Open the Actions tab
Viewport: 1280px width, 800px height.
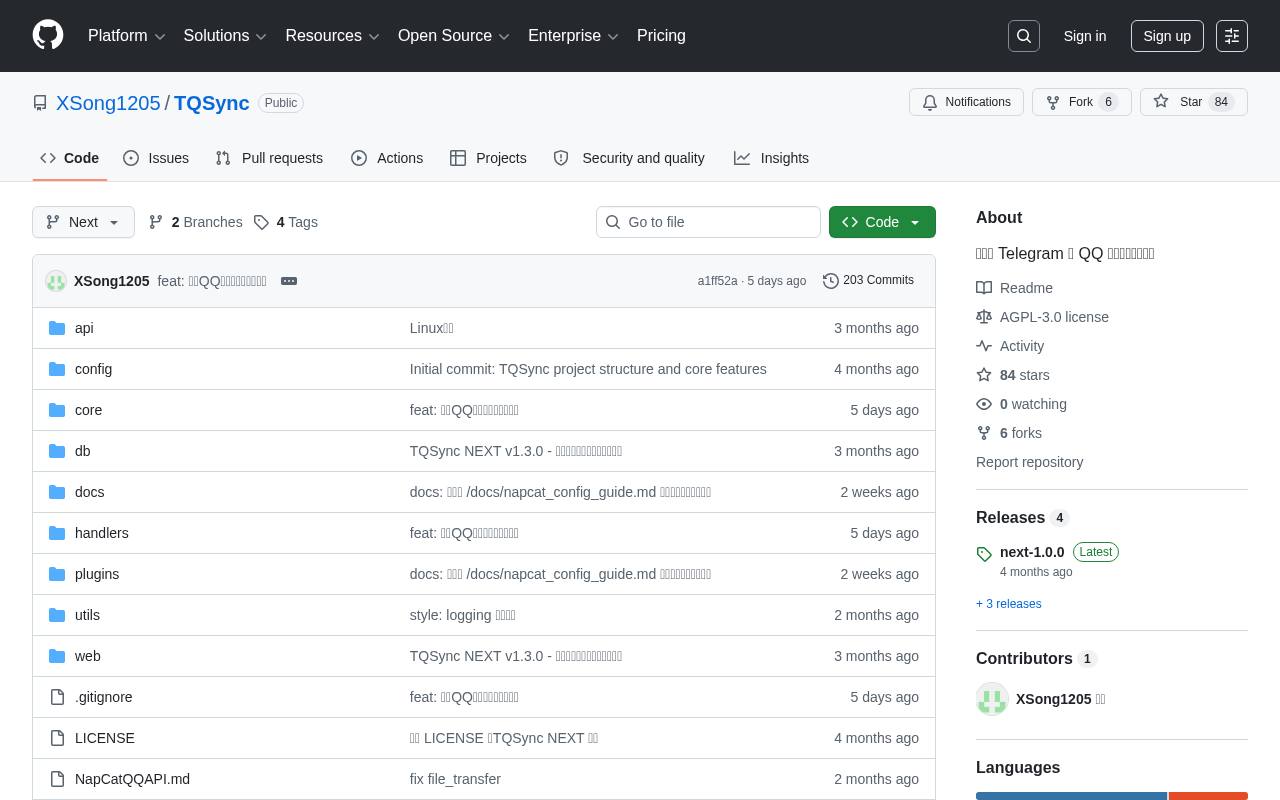(x=387, y=158)
